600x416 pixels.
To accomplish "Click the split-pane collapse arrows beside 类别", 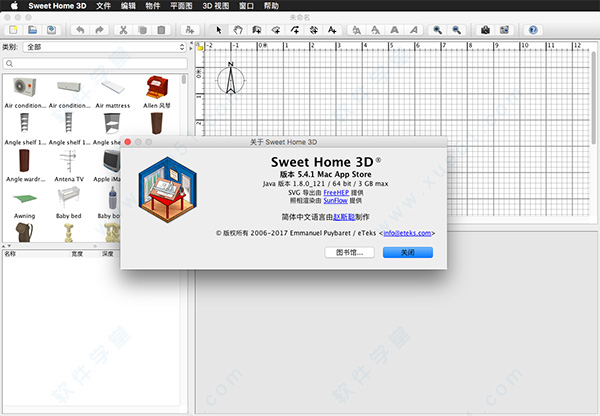I will [191, 47].
